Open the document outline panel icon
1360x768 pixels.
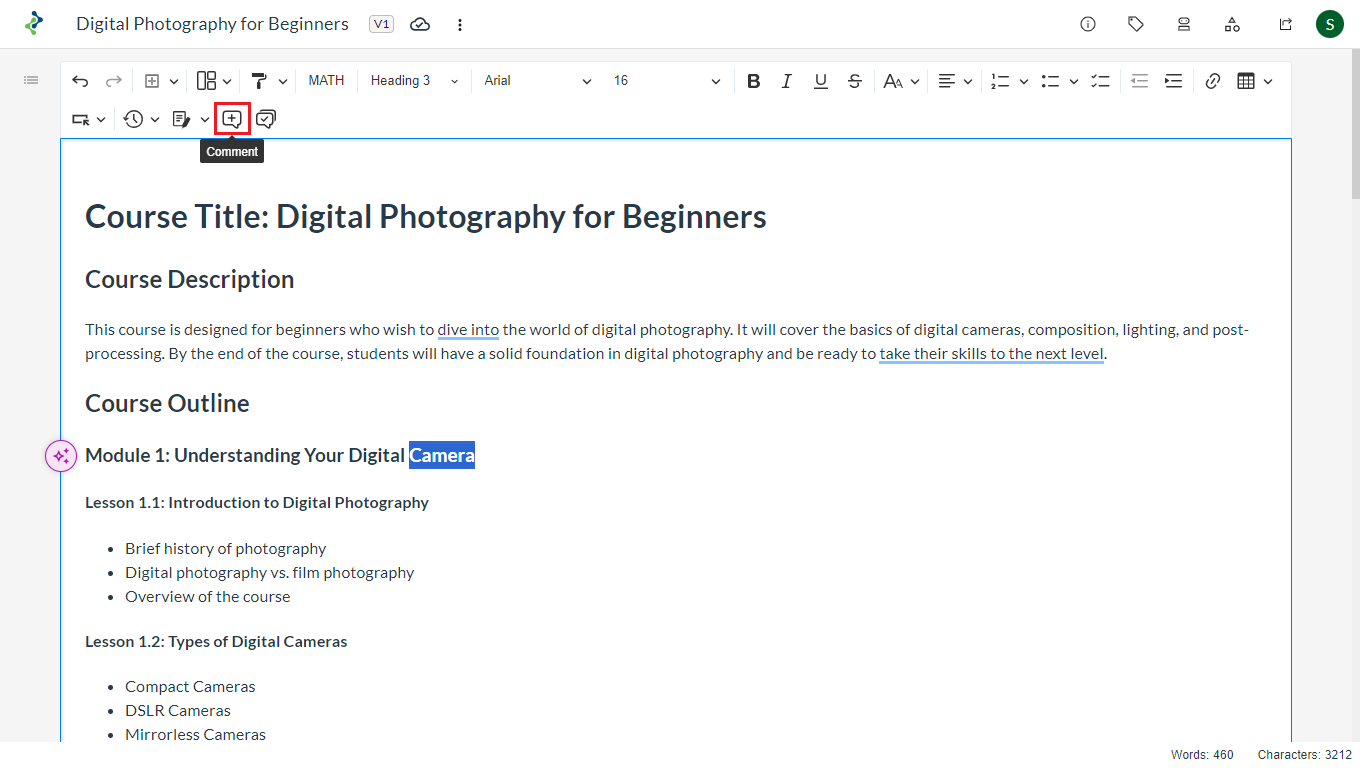click(31, 80)
